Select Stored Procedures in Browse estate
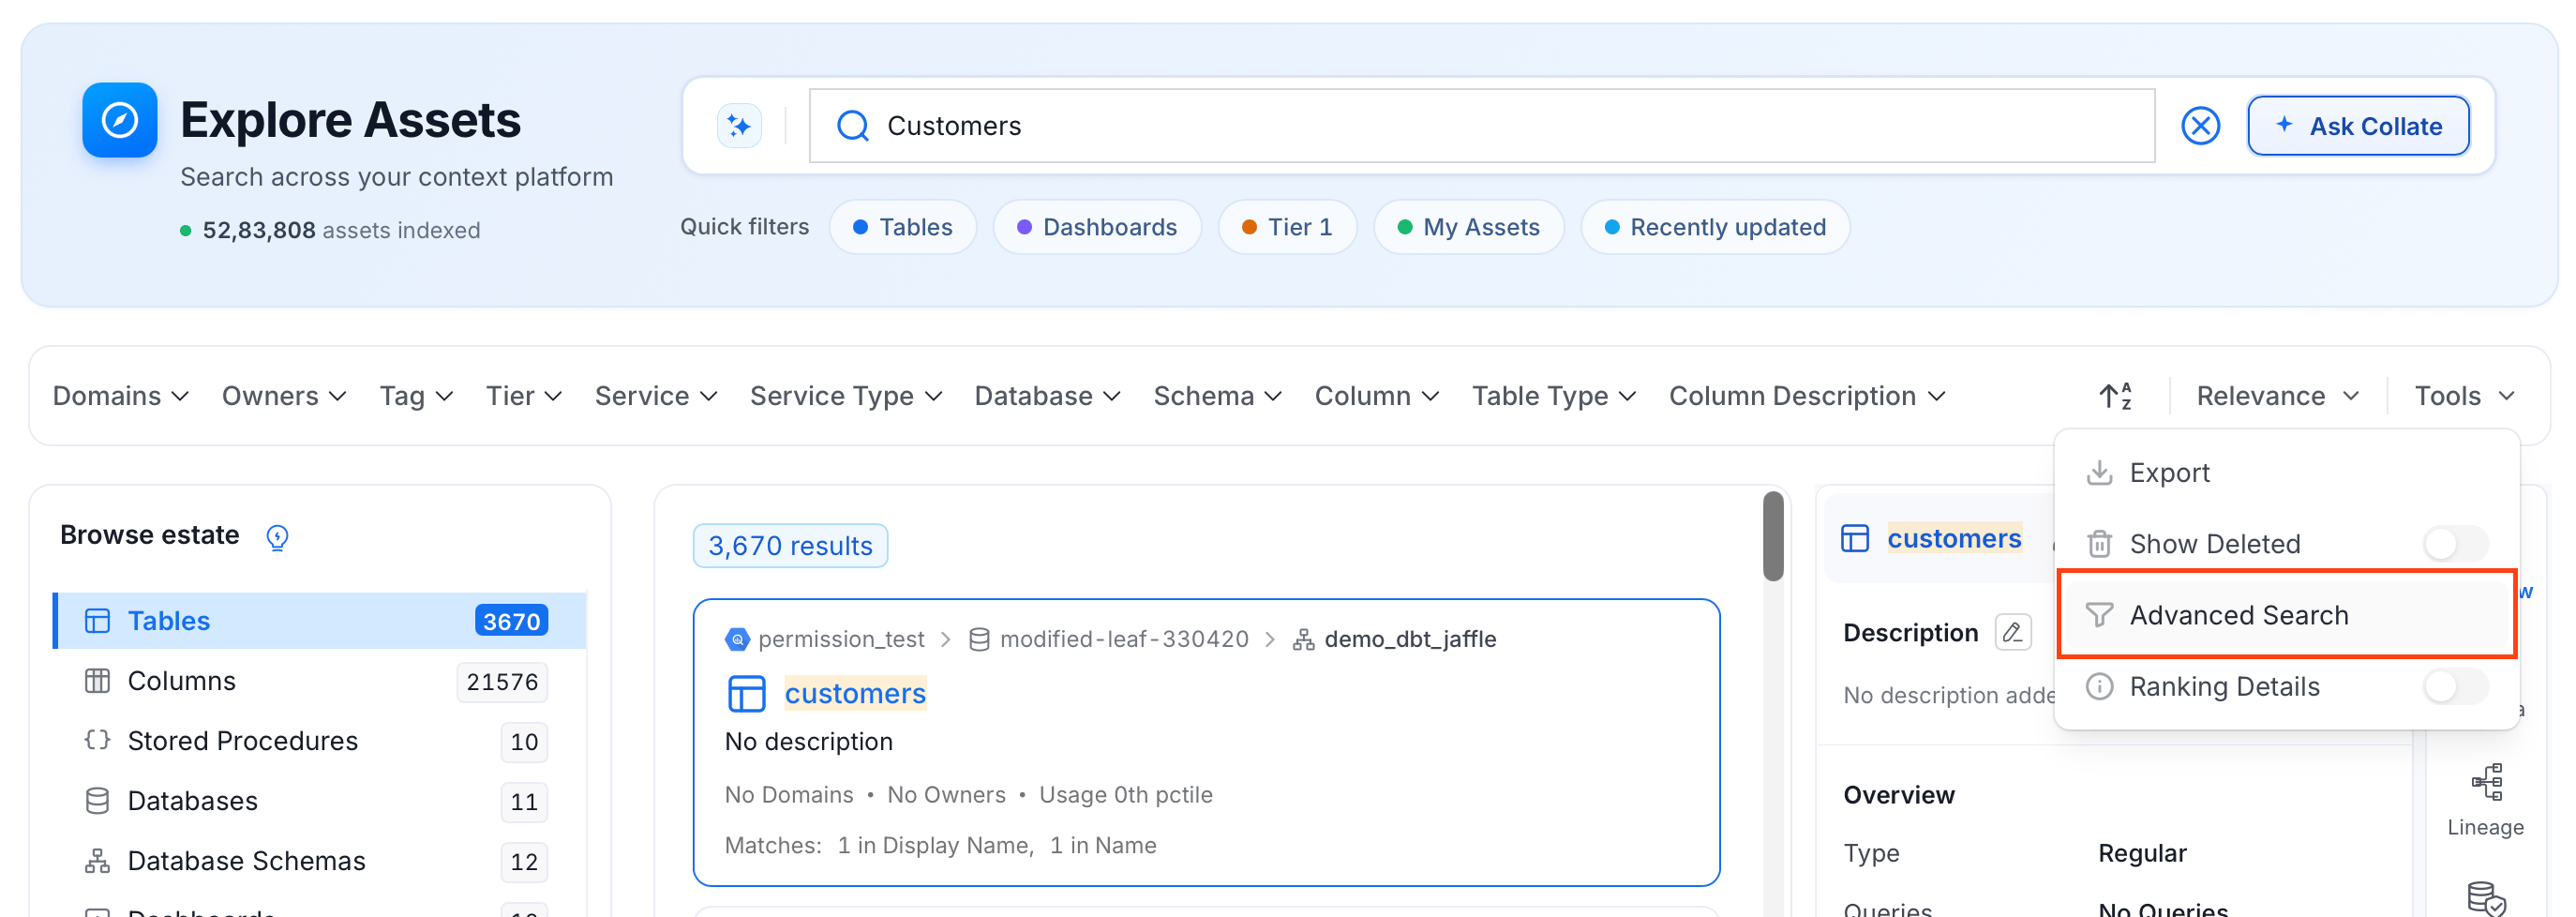The image size is (2576, 917). pyautogui.click(x=320, y=741)
